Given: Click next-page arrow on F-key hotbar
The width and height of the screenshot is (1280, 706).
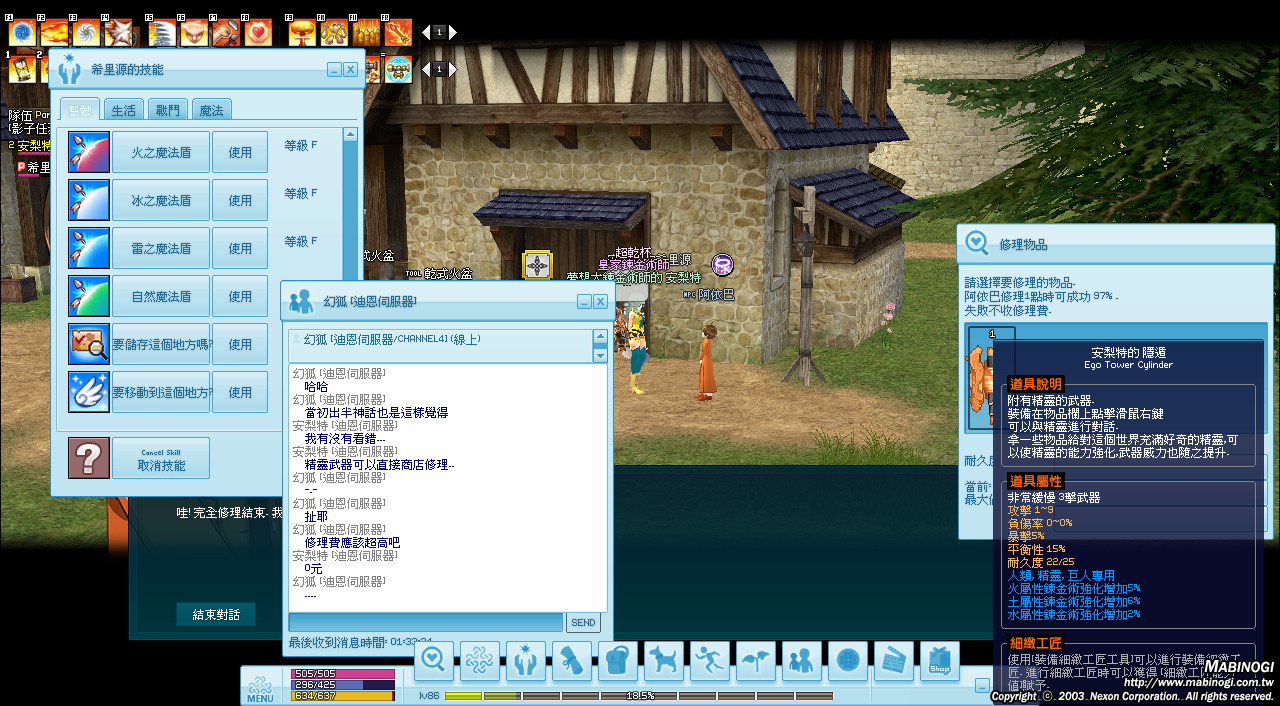Looking at the screenshot, I should pyautogui.click(x=452, y=32).
